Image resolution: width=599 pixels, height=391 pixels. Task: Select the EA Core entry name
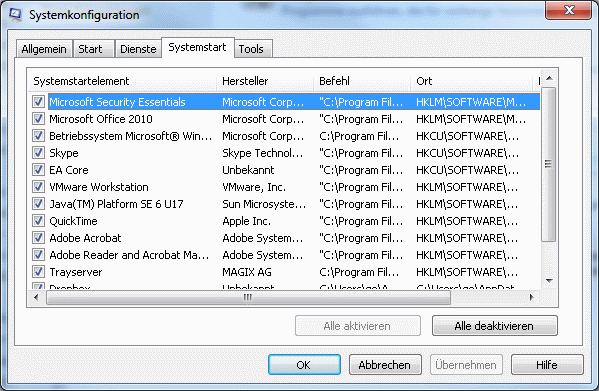pyautogui.click(x=69, y=170)
